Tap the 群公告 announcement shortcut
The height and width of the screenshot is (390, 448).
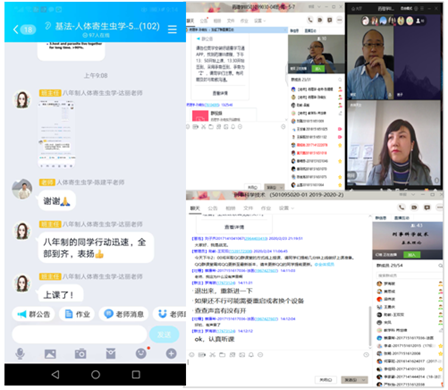tap(33, 314)
